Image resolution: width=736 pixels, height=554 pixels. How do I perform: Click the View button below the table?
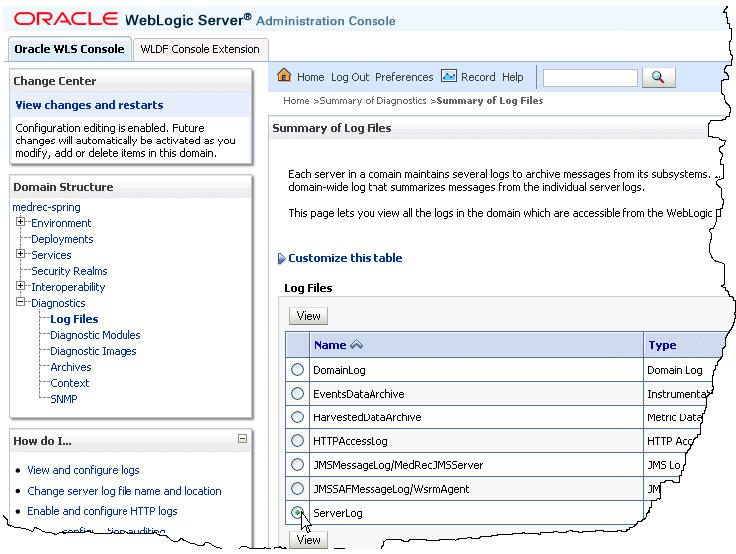click(308, 540)
